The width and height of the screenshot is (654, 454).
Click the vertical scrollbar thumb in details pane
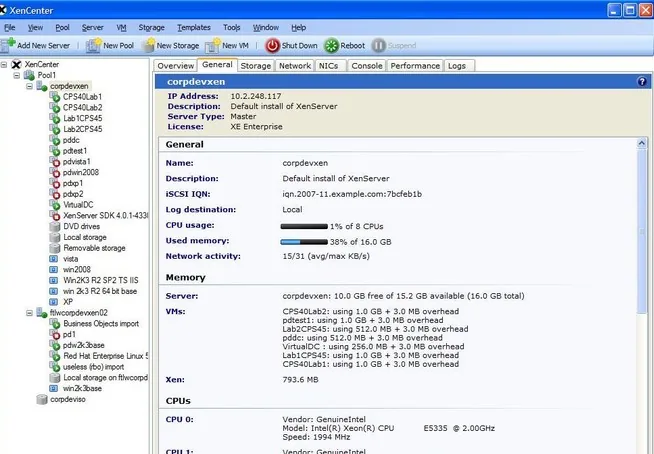(x=642, y=231)
